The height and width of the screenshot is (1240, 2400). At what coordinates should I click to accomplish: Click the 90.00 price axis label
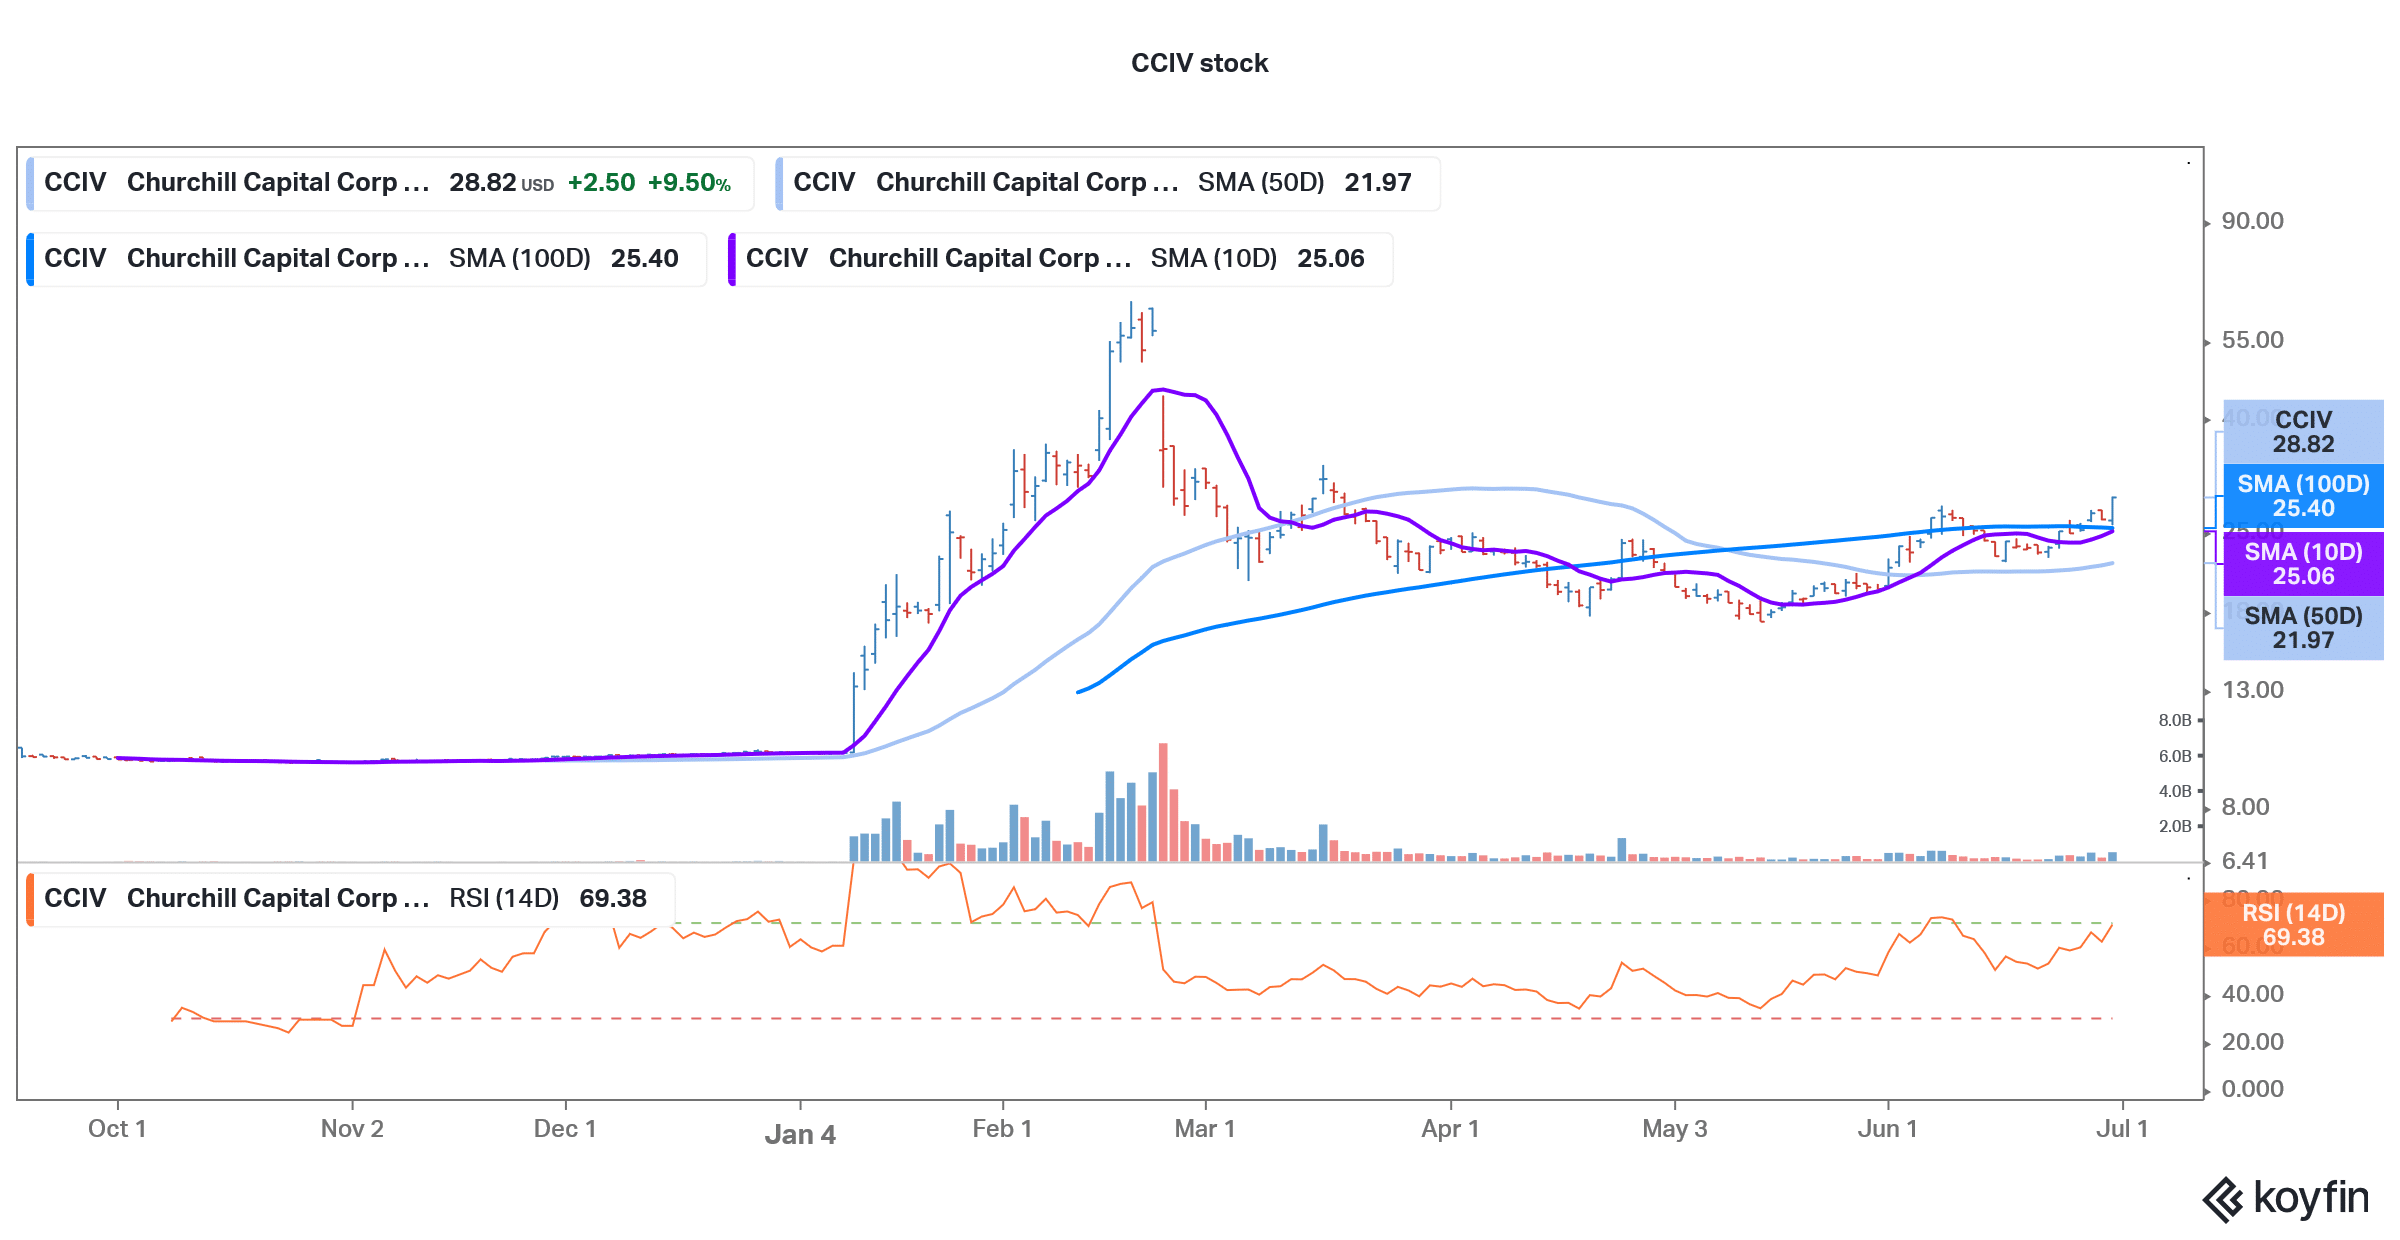(x=2252, y=221)
